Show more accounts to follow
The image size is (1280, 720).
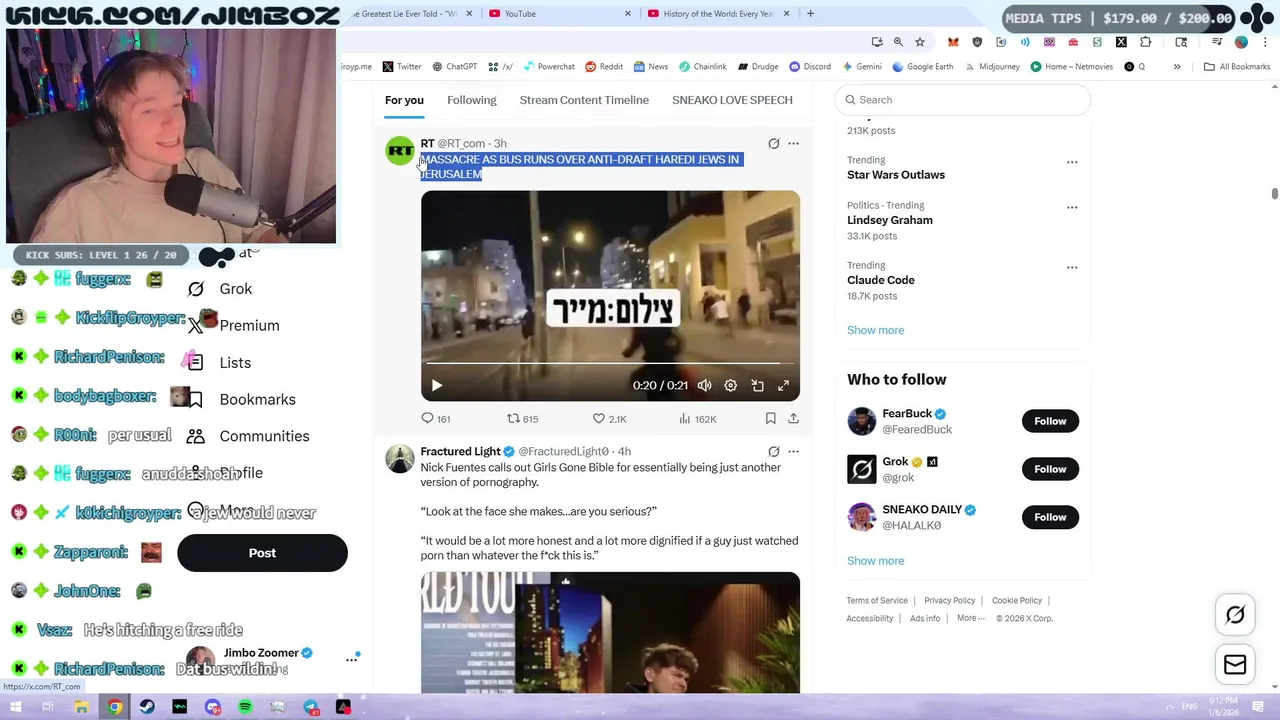[x=875, y=561]
